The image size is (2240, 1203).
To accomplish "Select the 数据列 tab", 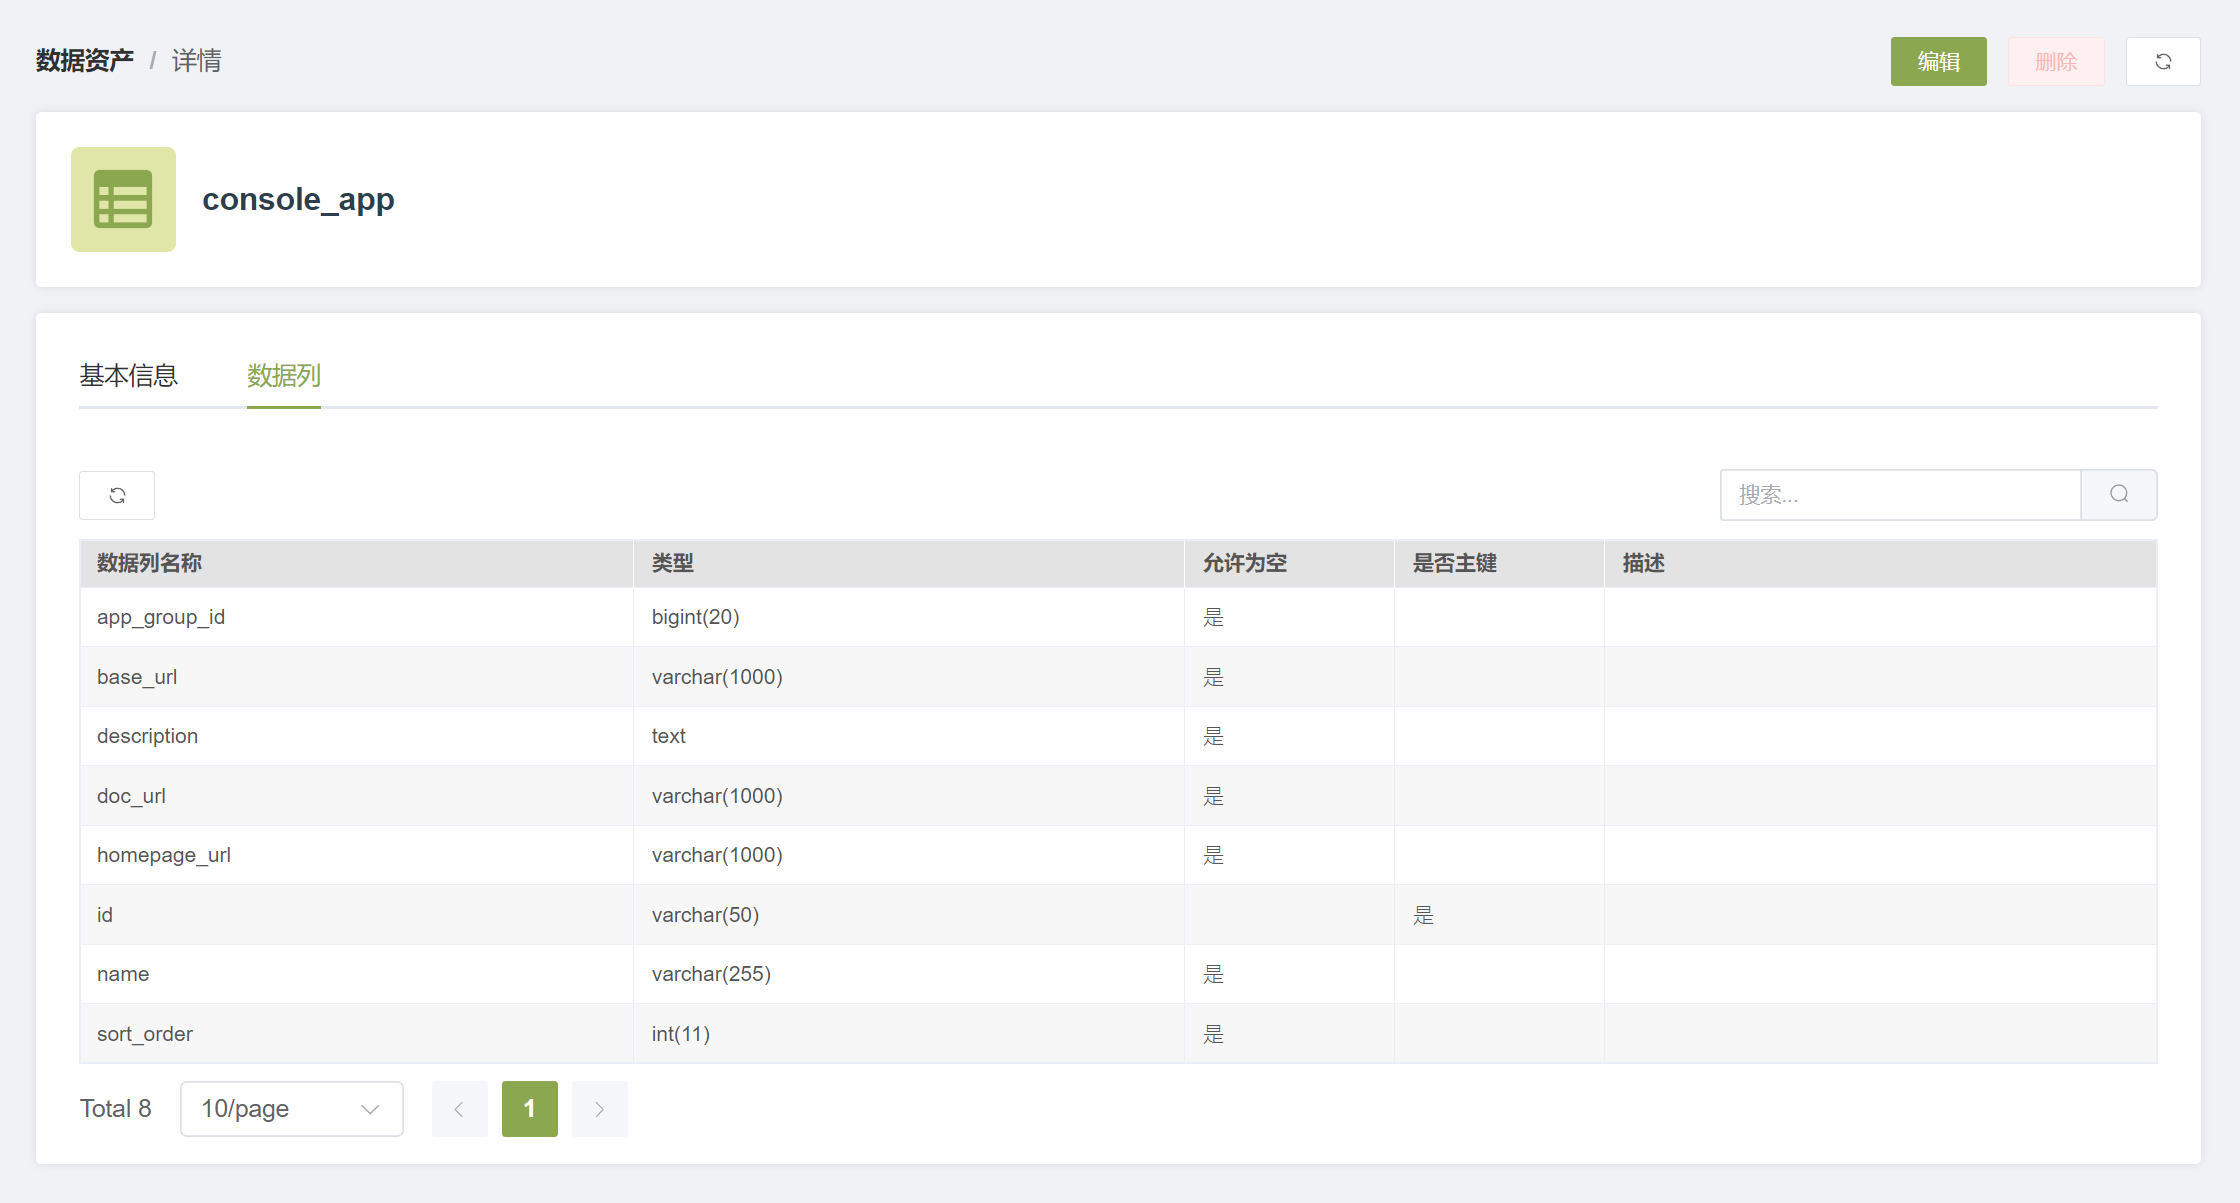I will [x=284, y=376].
